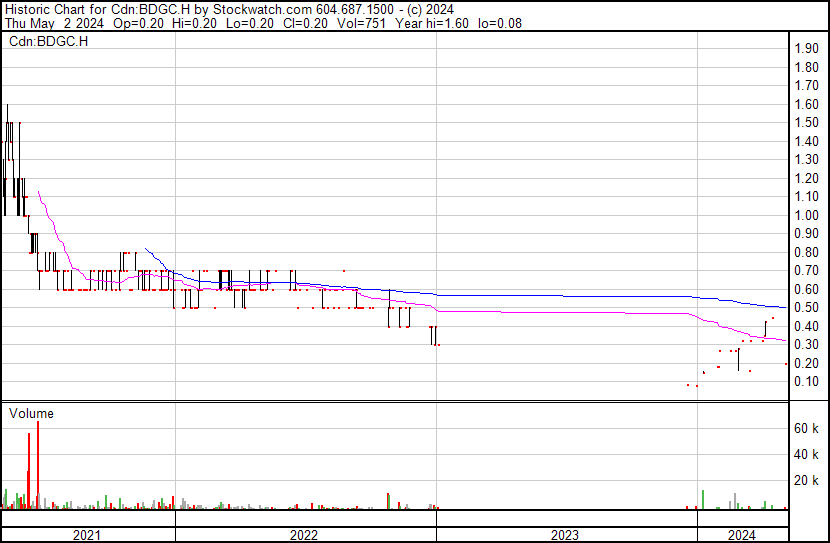Screen dimensions: 830x543
Task: Click the tall green volume bar in early 2024
Action: point(703,499)
